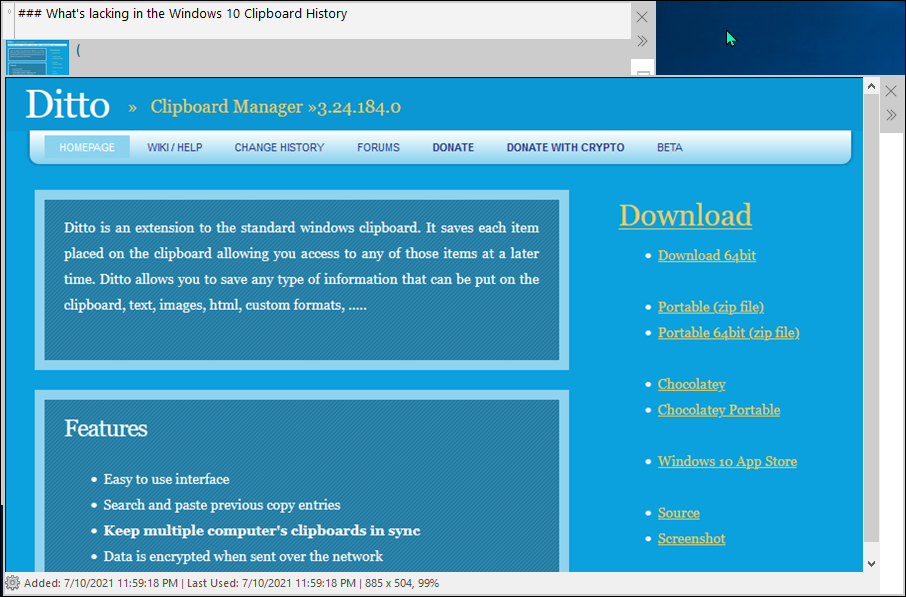
Task: Click scrollbar up arrow in preview
Action: (871, 87)
